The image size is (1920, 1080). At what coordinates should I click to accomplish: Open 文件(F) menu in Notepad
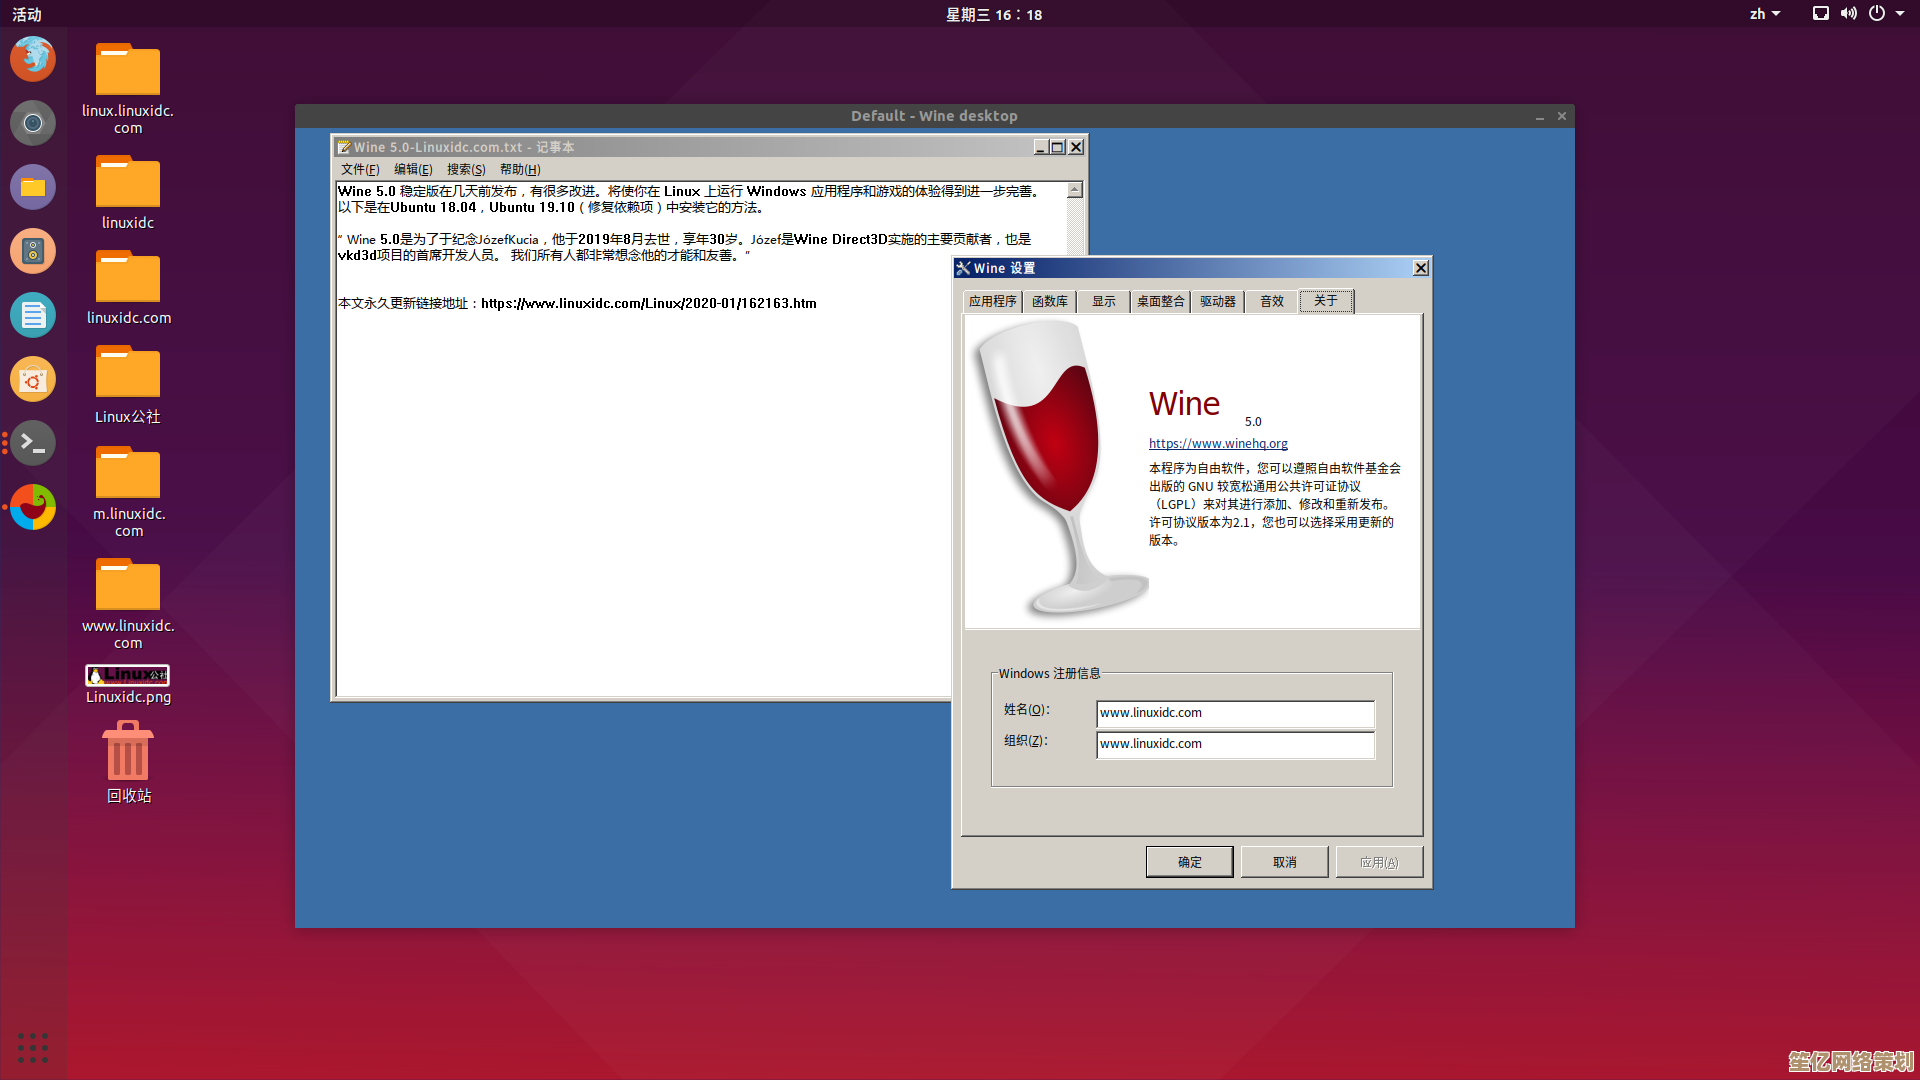click(x=360, y=170)
